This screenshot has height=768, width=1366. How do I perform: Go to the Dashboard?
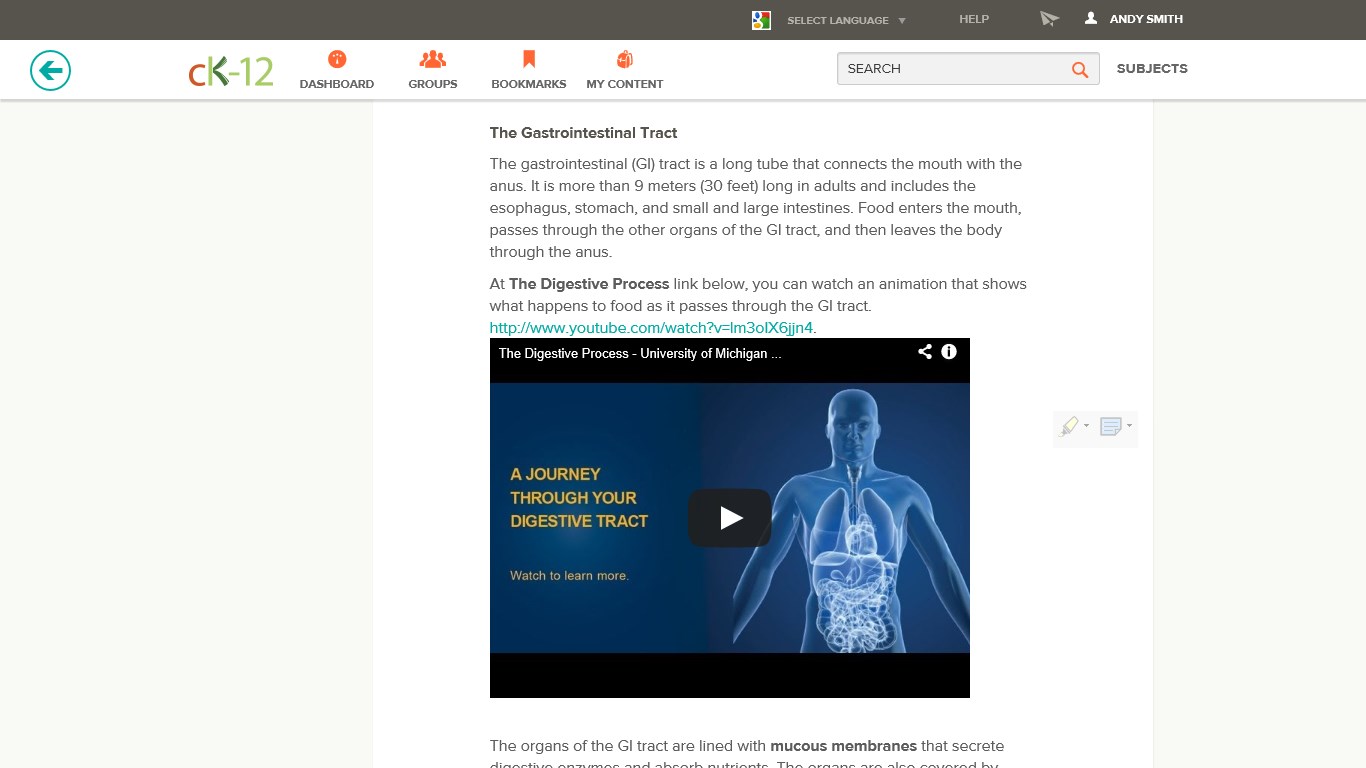[337, 70]
